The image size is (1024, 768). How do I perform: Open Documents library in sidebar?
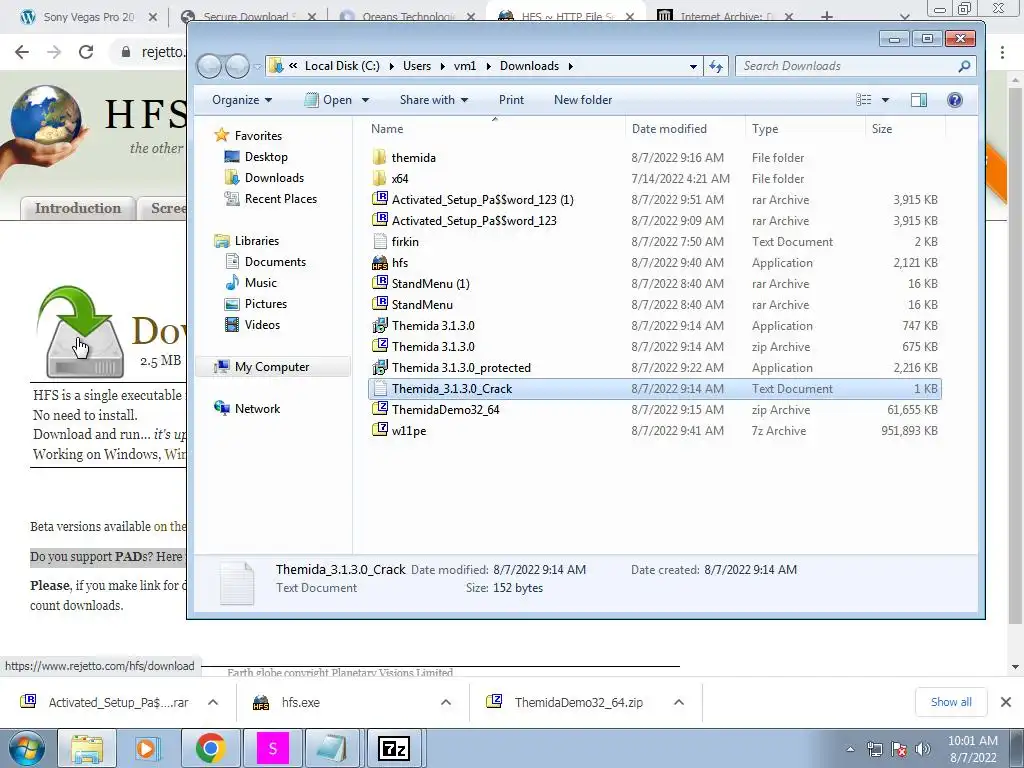point(275,262)
